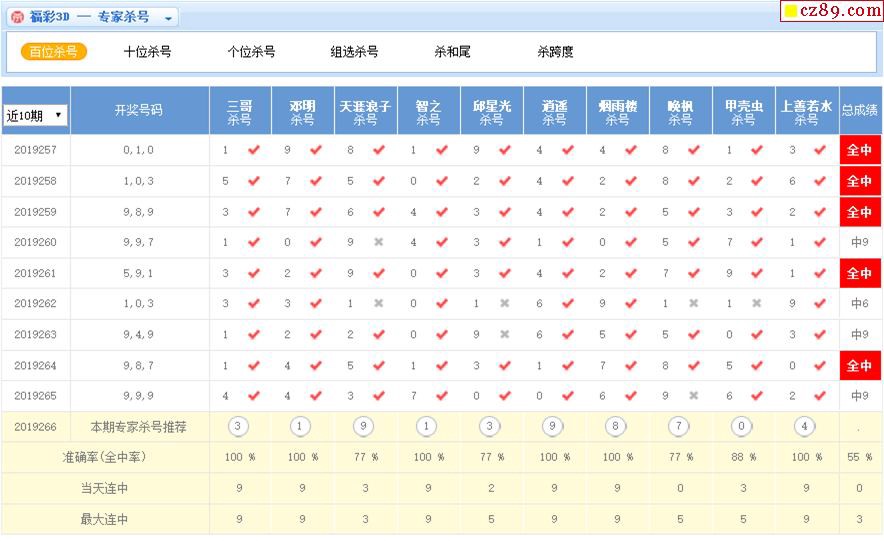884x541 pixels.
Task: Expand the 近10期 period selector
Action: pyautogui.click(x=35, y=116)
